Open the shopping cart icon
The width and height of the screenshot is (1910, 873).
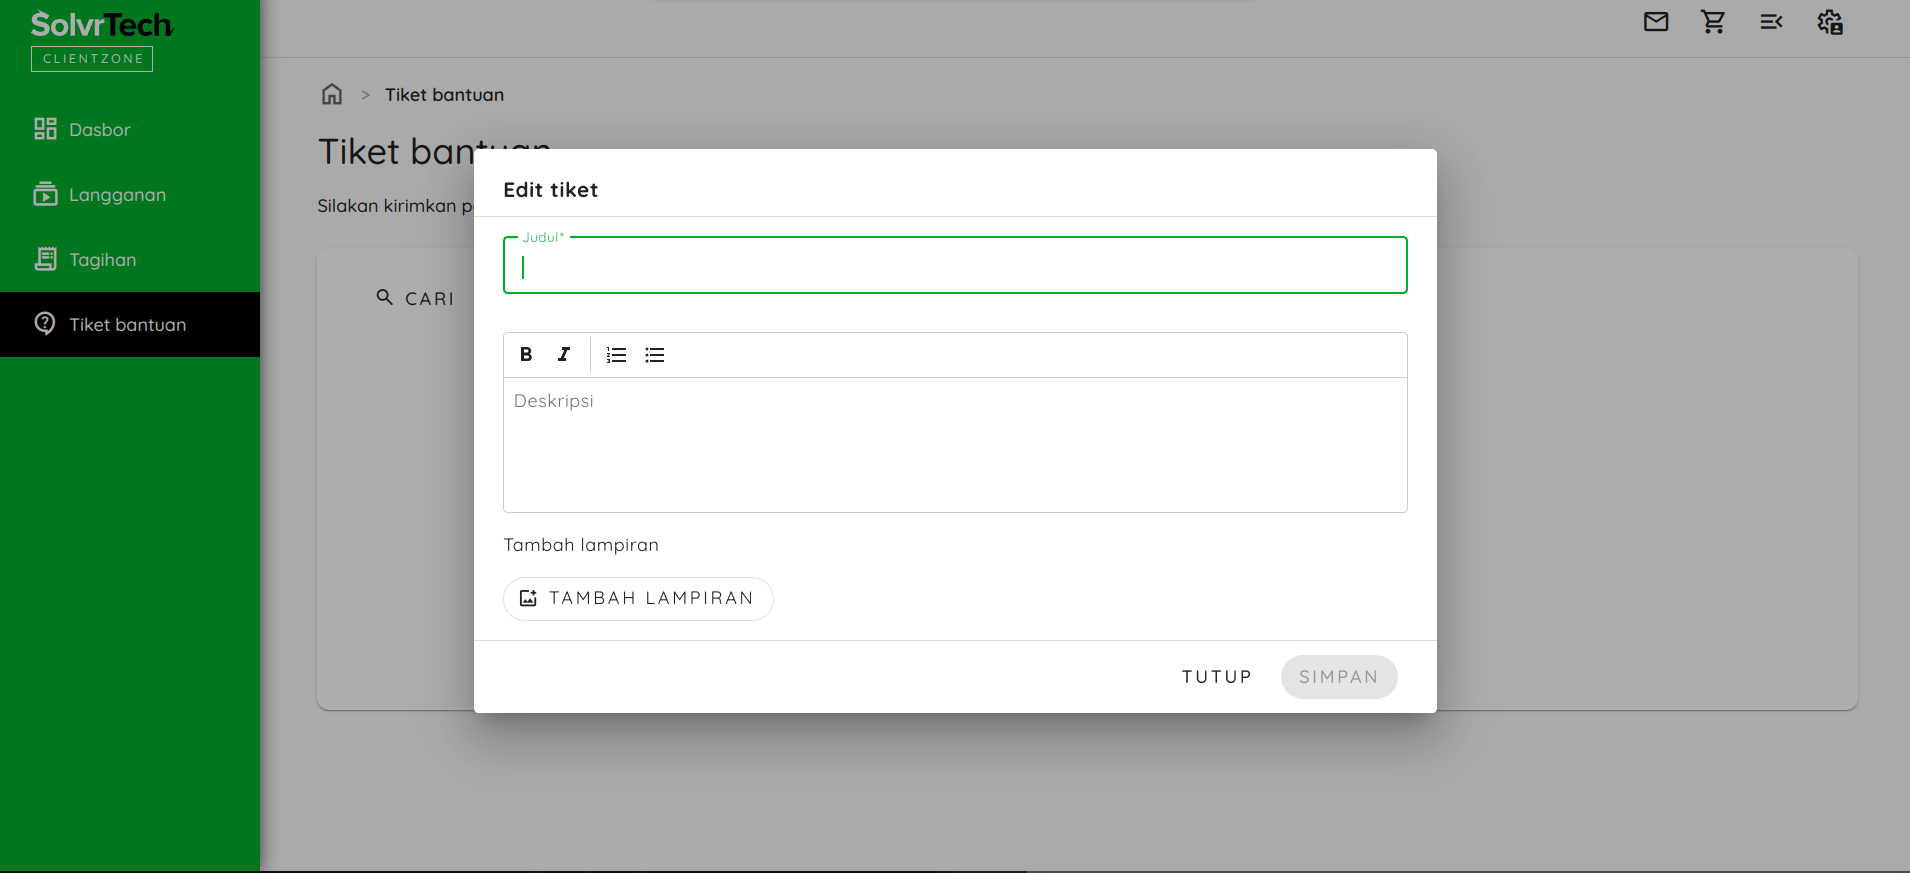point(1713,22)
